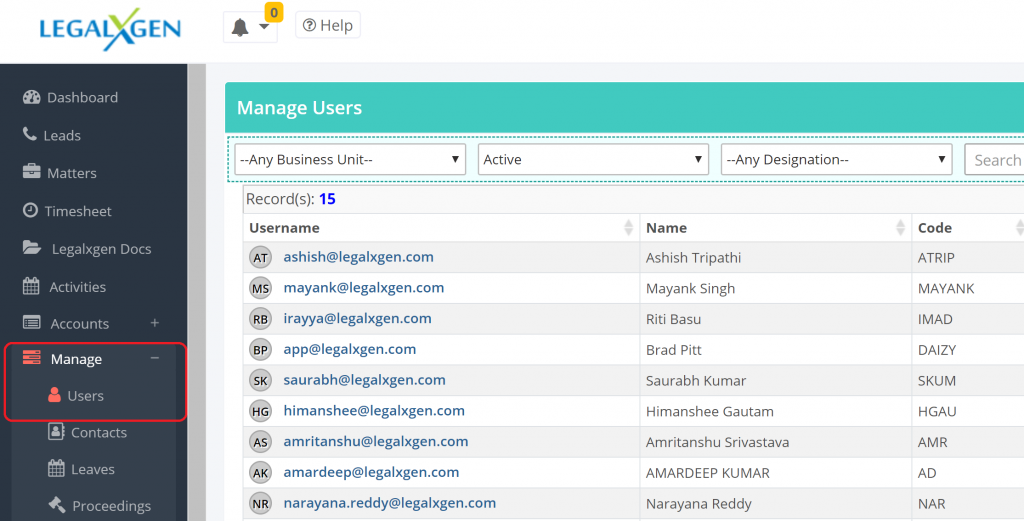Viewport: 1024px width, 521px height.
Task: Expand the Accounts menu plus sign
Action: [154, 323]
